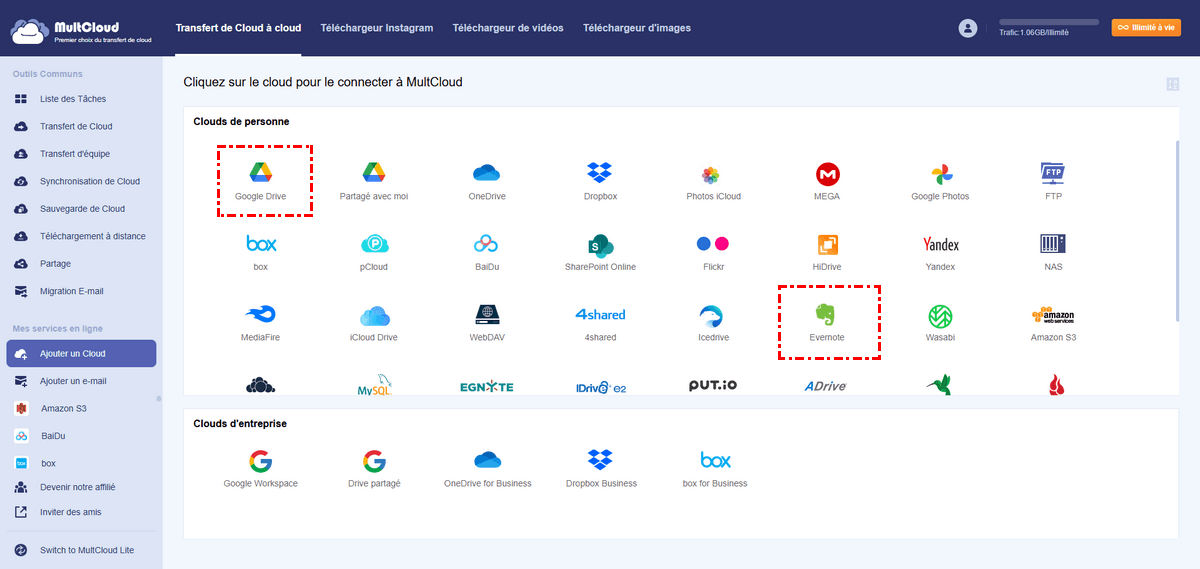Viewport: 1200px width, 569px height.
Task: Add the box personal cloud tile
Action: pyautogui.click(x=260, y=252)
